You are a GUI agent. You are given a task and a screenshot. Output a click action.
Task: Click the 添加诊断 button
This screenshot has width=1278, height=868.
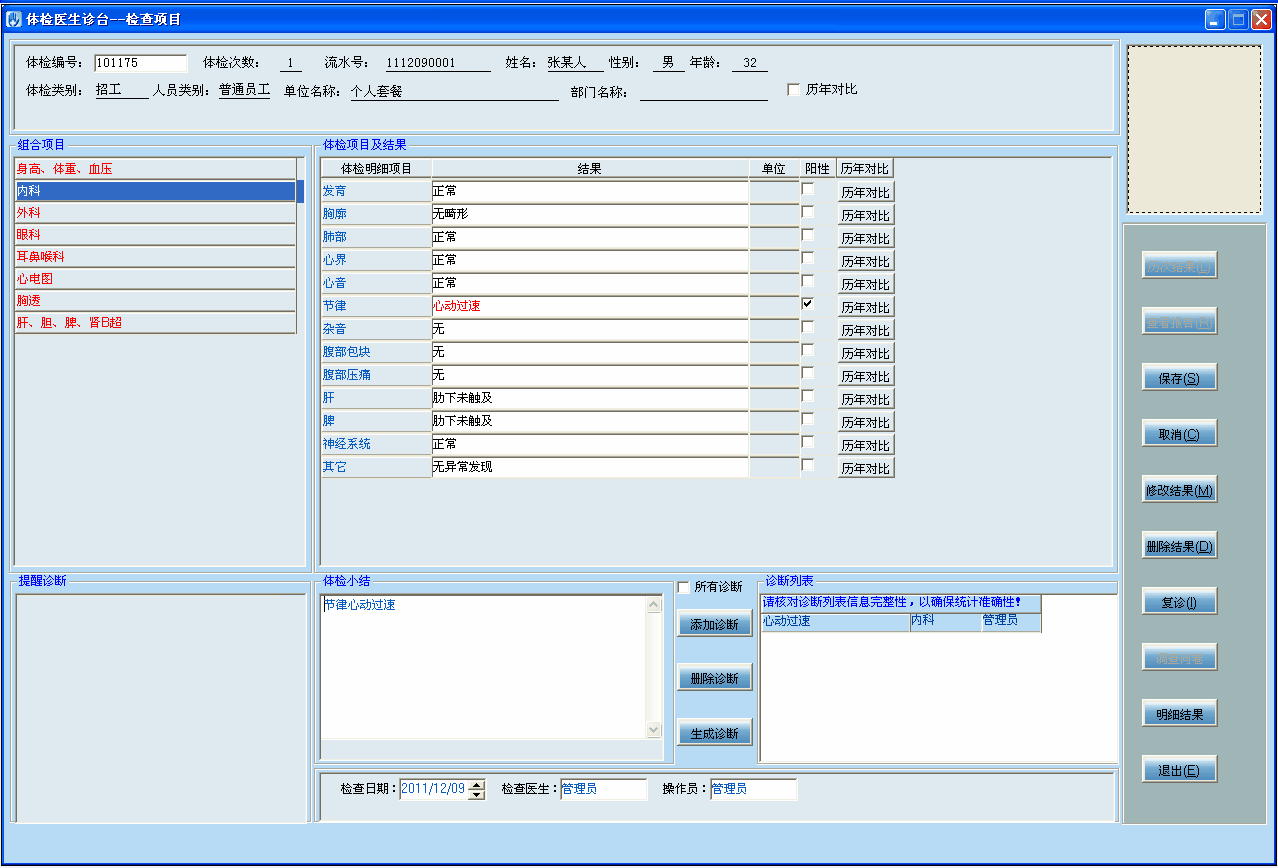click(714, 624)
